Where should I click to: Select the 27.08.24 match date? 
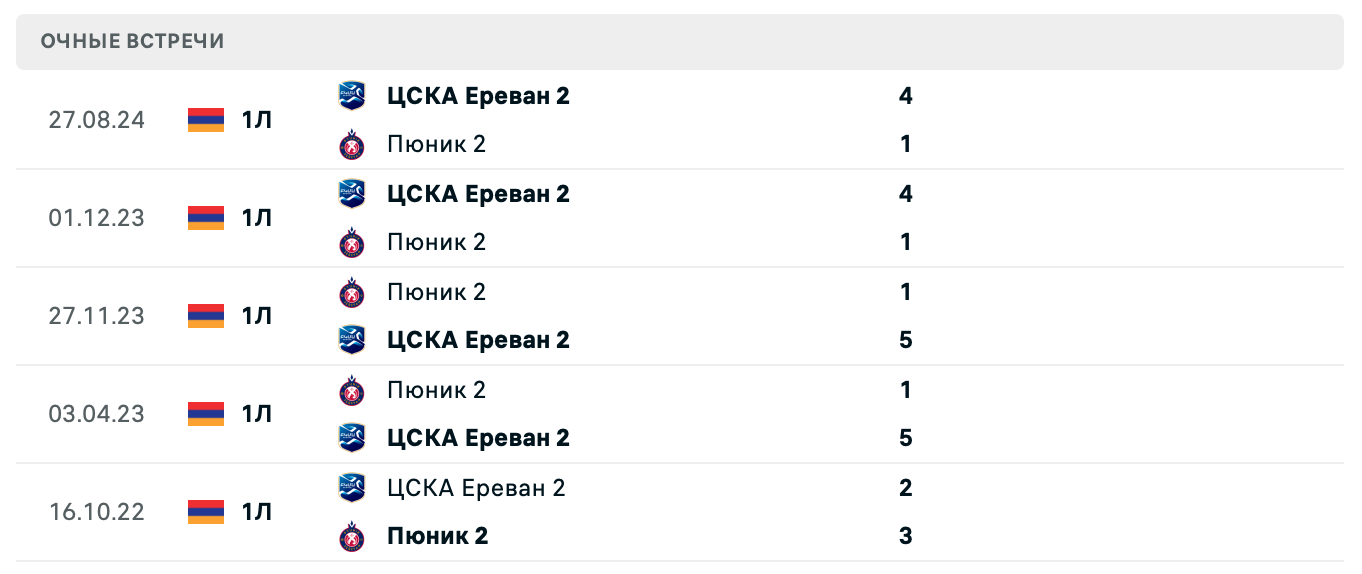96,120
